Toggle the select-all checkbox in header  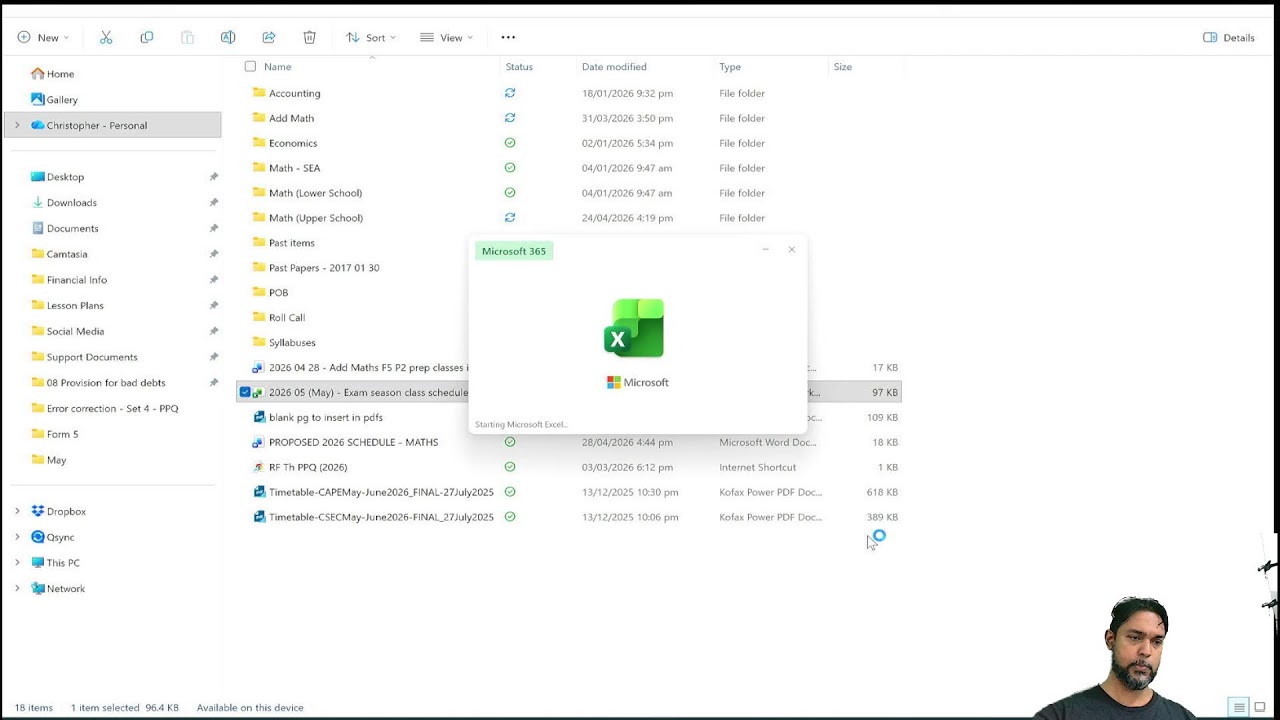tap(250, 67)
